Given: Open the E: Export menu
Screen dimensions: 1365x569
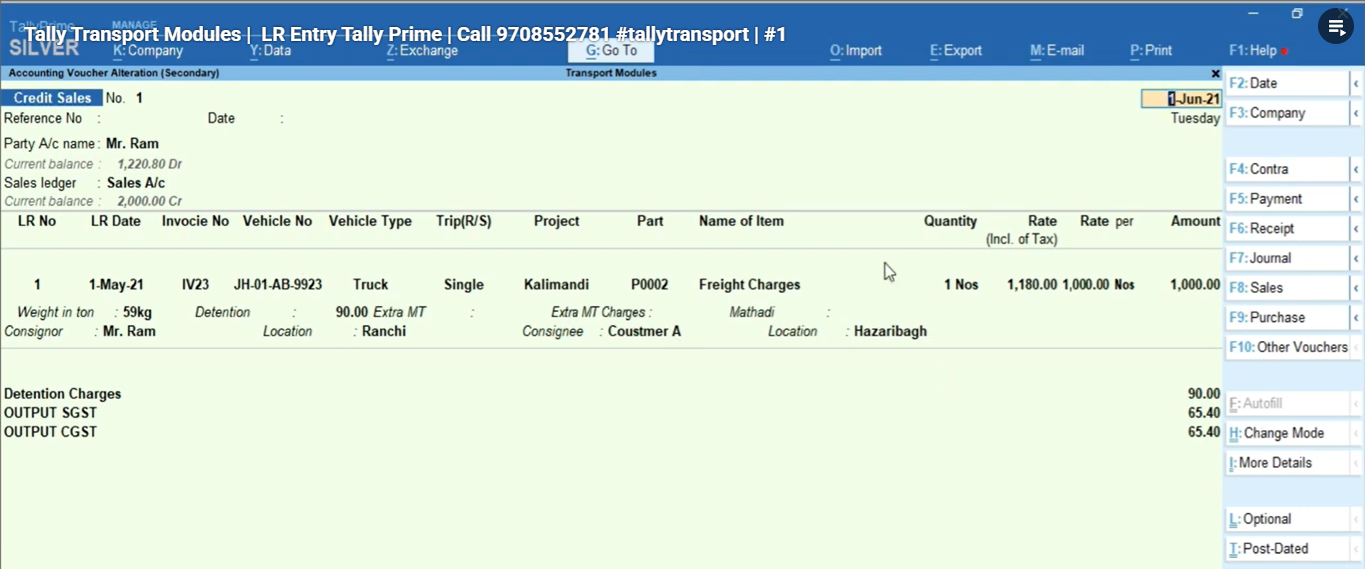Looking at the screenshot, I should click(x=956, y=50).
